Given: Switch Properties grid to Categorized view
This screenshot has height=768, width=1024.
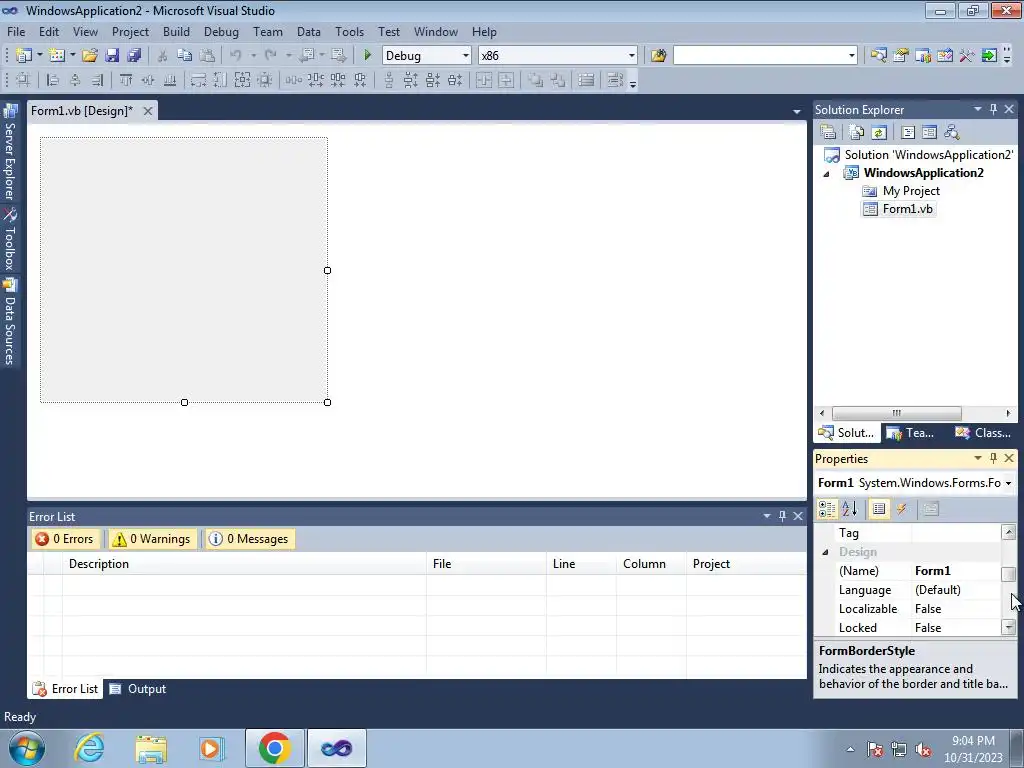Looking at the screenshot, I should coord(827,509).
